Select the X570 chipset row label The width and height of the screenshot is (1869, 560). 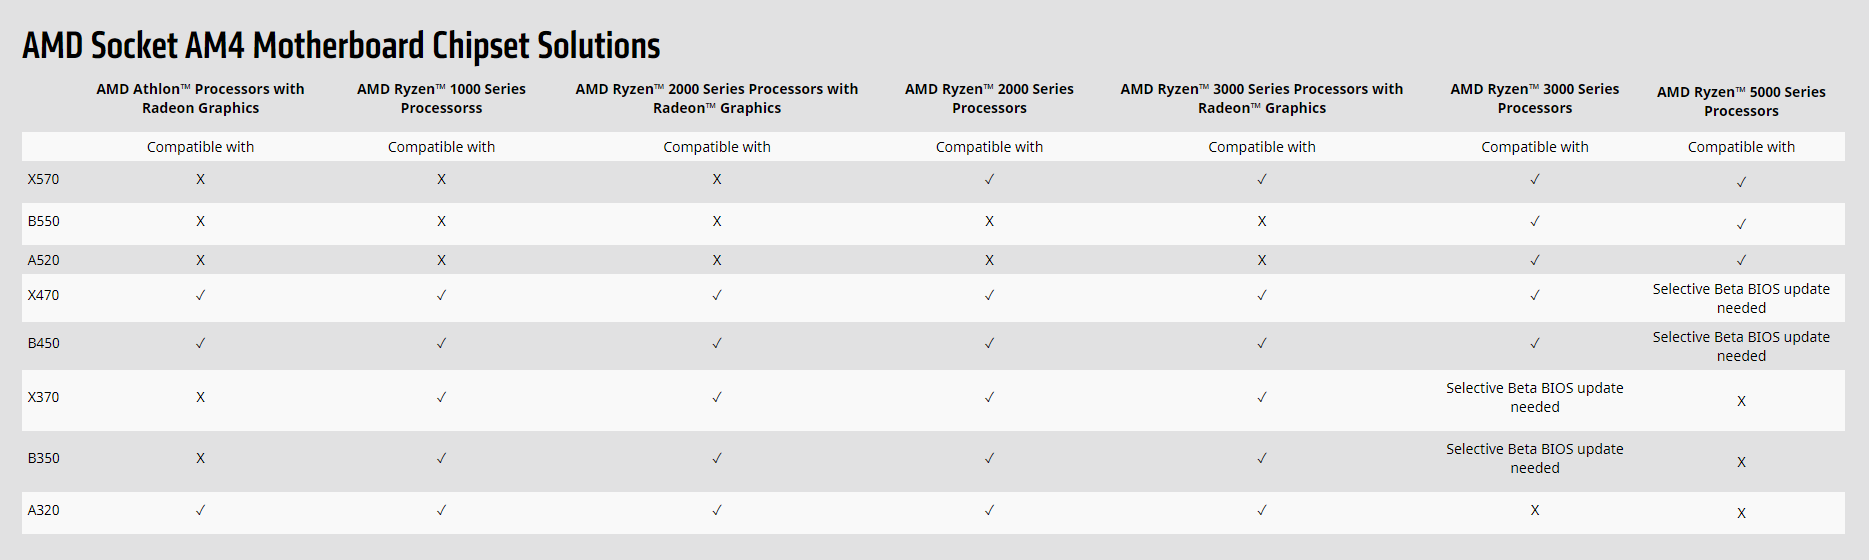(43, 179)
